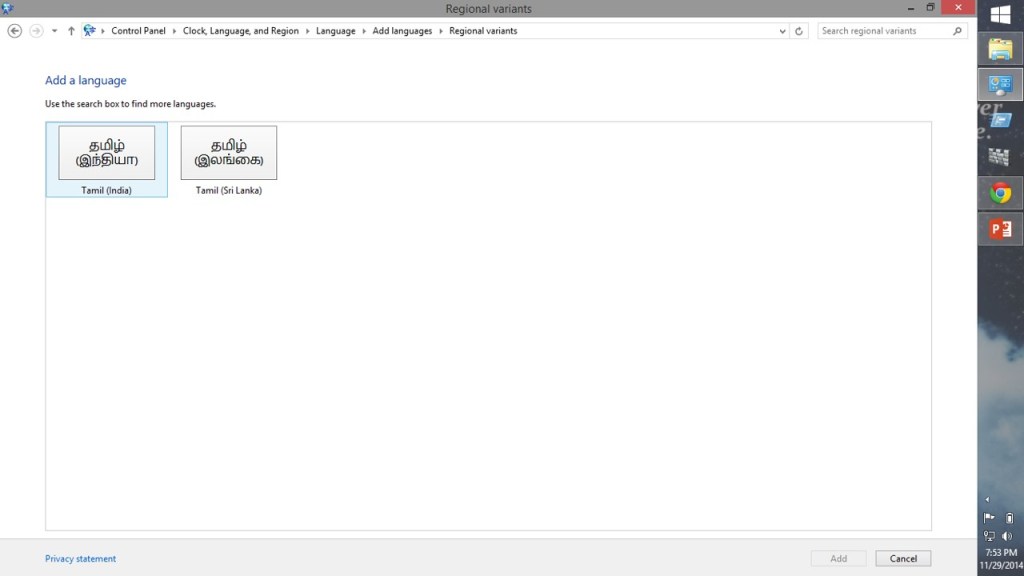Select the Tamil (India) language tile
This screenshot has width=1024, height=576.
pyautogui.click(x=106, y=159)
